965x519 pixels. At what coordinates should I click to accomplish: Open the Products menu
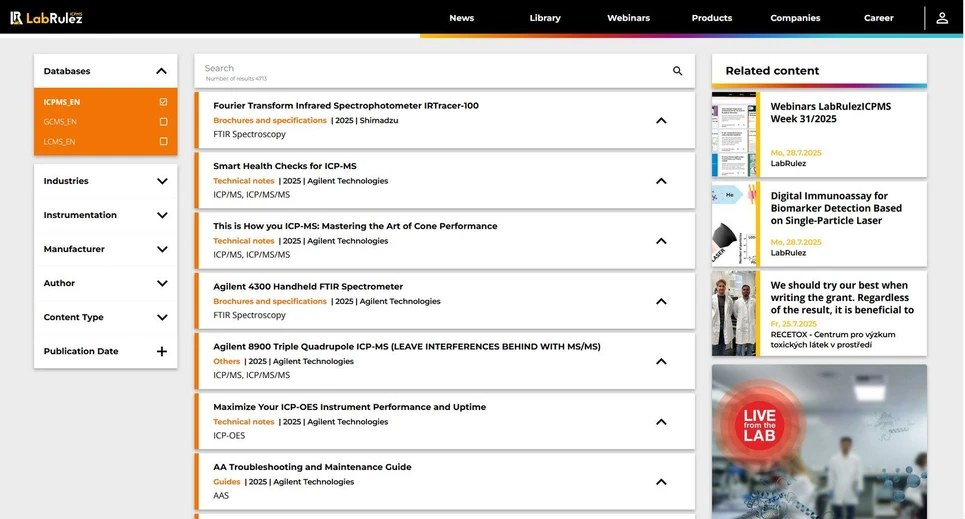pyautogui.click(x=712, y=18)
